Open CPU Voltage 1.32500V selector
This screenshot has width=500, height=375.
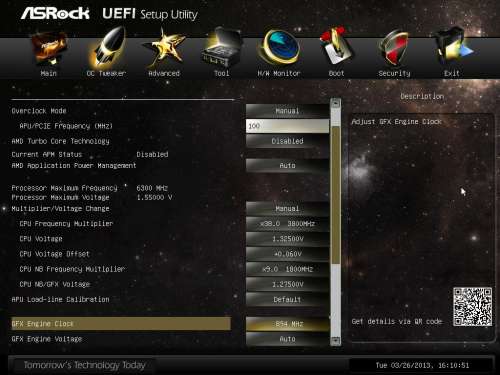pyautogui.click(x=287, y=239)
